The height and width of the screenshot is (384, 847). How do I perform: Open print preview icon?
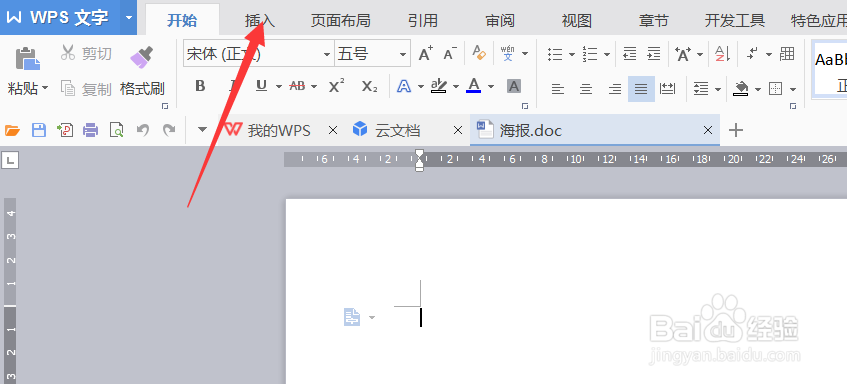pos(117,130)
